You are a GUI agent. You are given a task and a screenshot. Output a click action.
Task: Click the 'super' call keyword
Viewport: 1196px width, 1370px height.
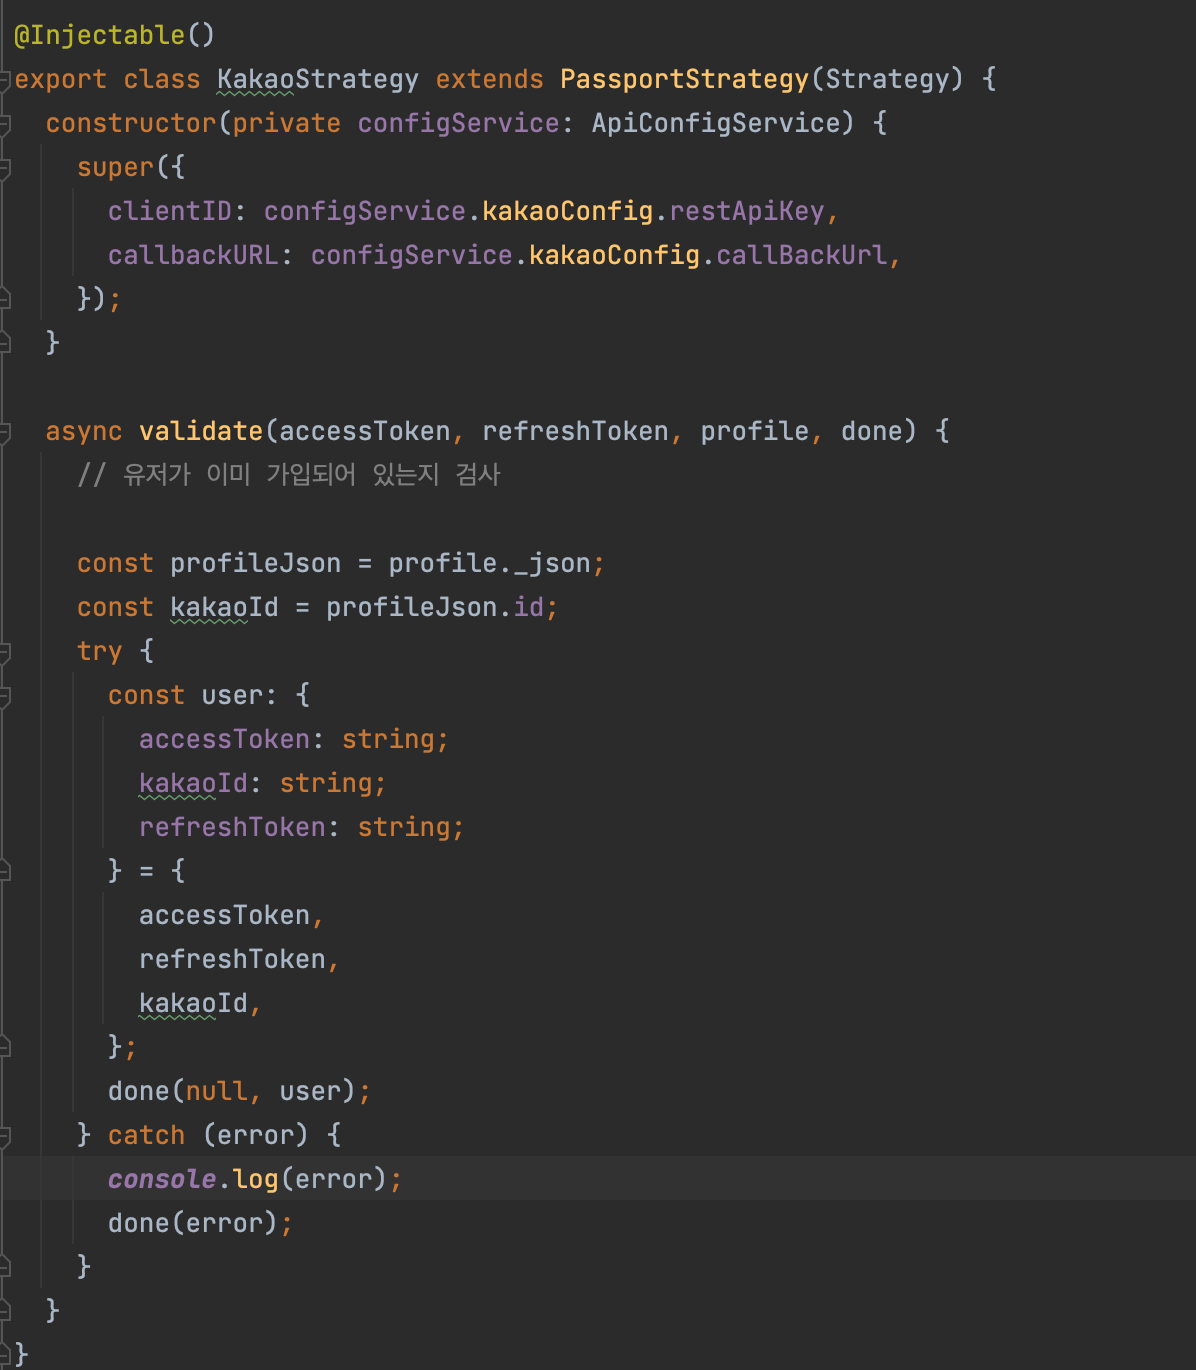point(115,167)
